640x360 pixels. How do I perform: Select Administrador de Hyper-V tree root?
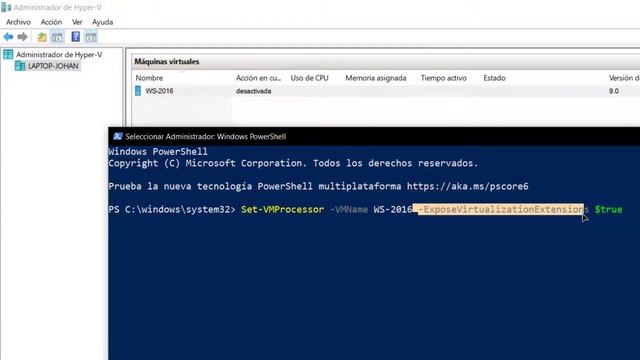[59, 54]
